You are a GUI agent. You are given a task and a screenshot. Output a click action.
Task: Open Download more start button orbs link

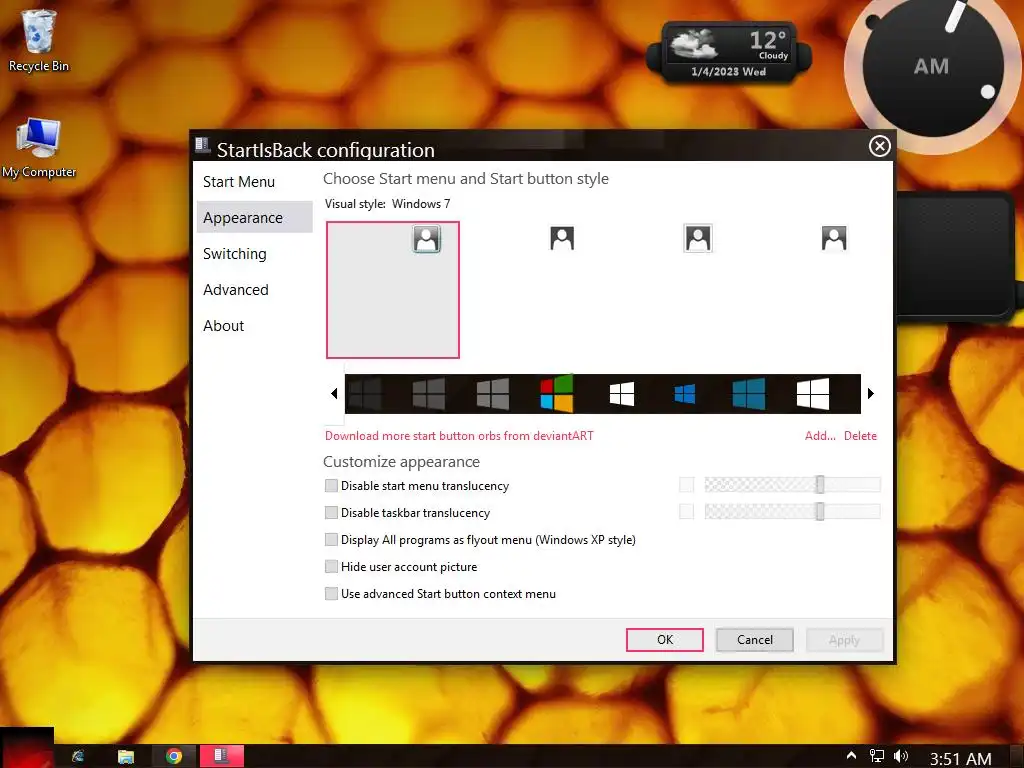point(459,436)
